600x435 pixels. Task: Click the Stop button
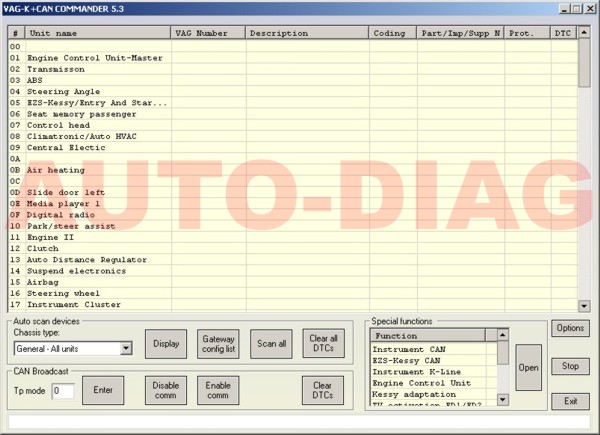pyautogui.click(x=570, y=366)
